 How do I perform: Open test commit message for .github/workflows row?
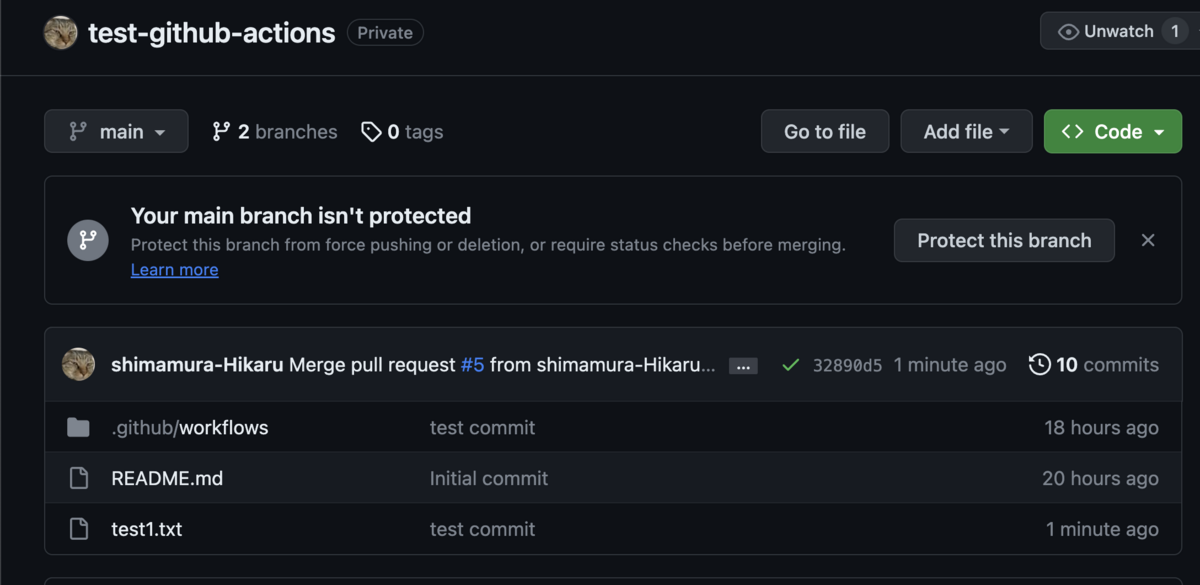click(482, 428)
